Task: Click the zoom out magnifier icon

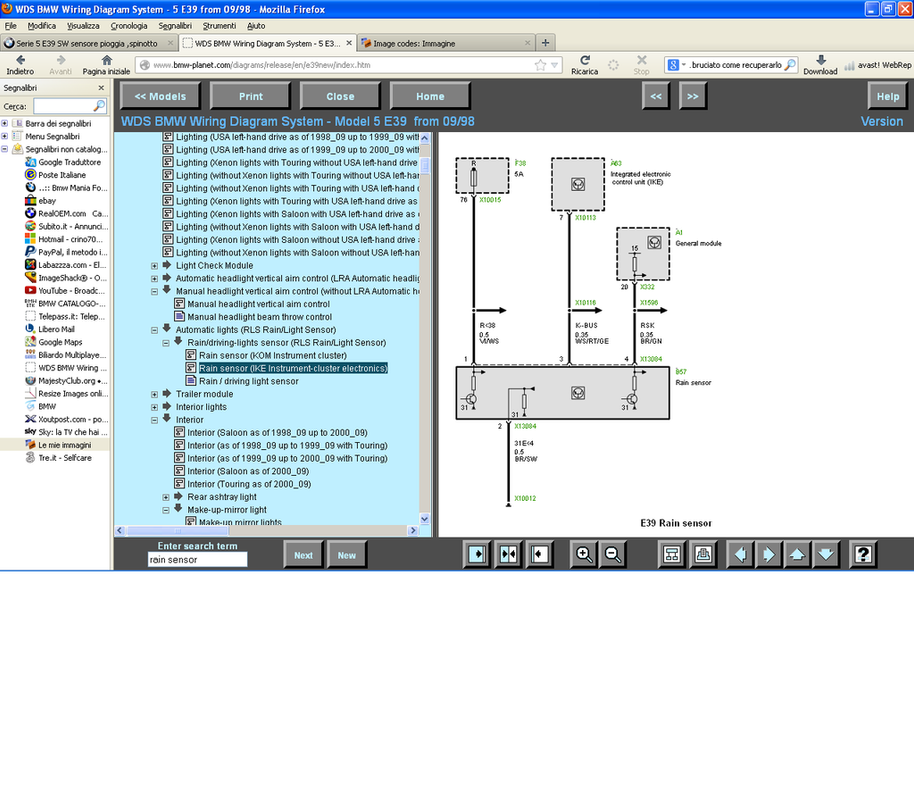Action: [613, 554]
